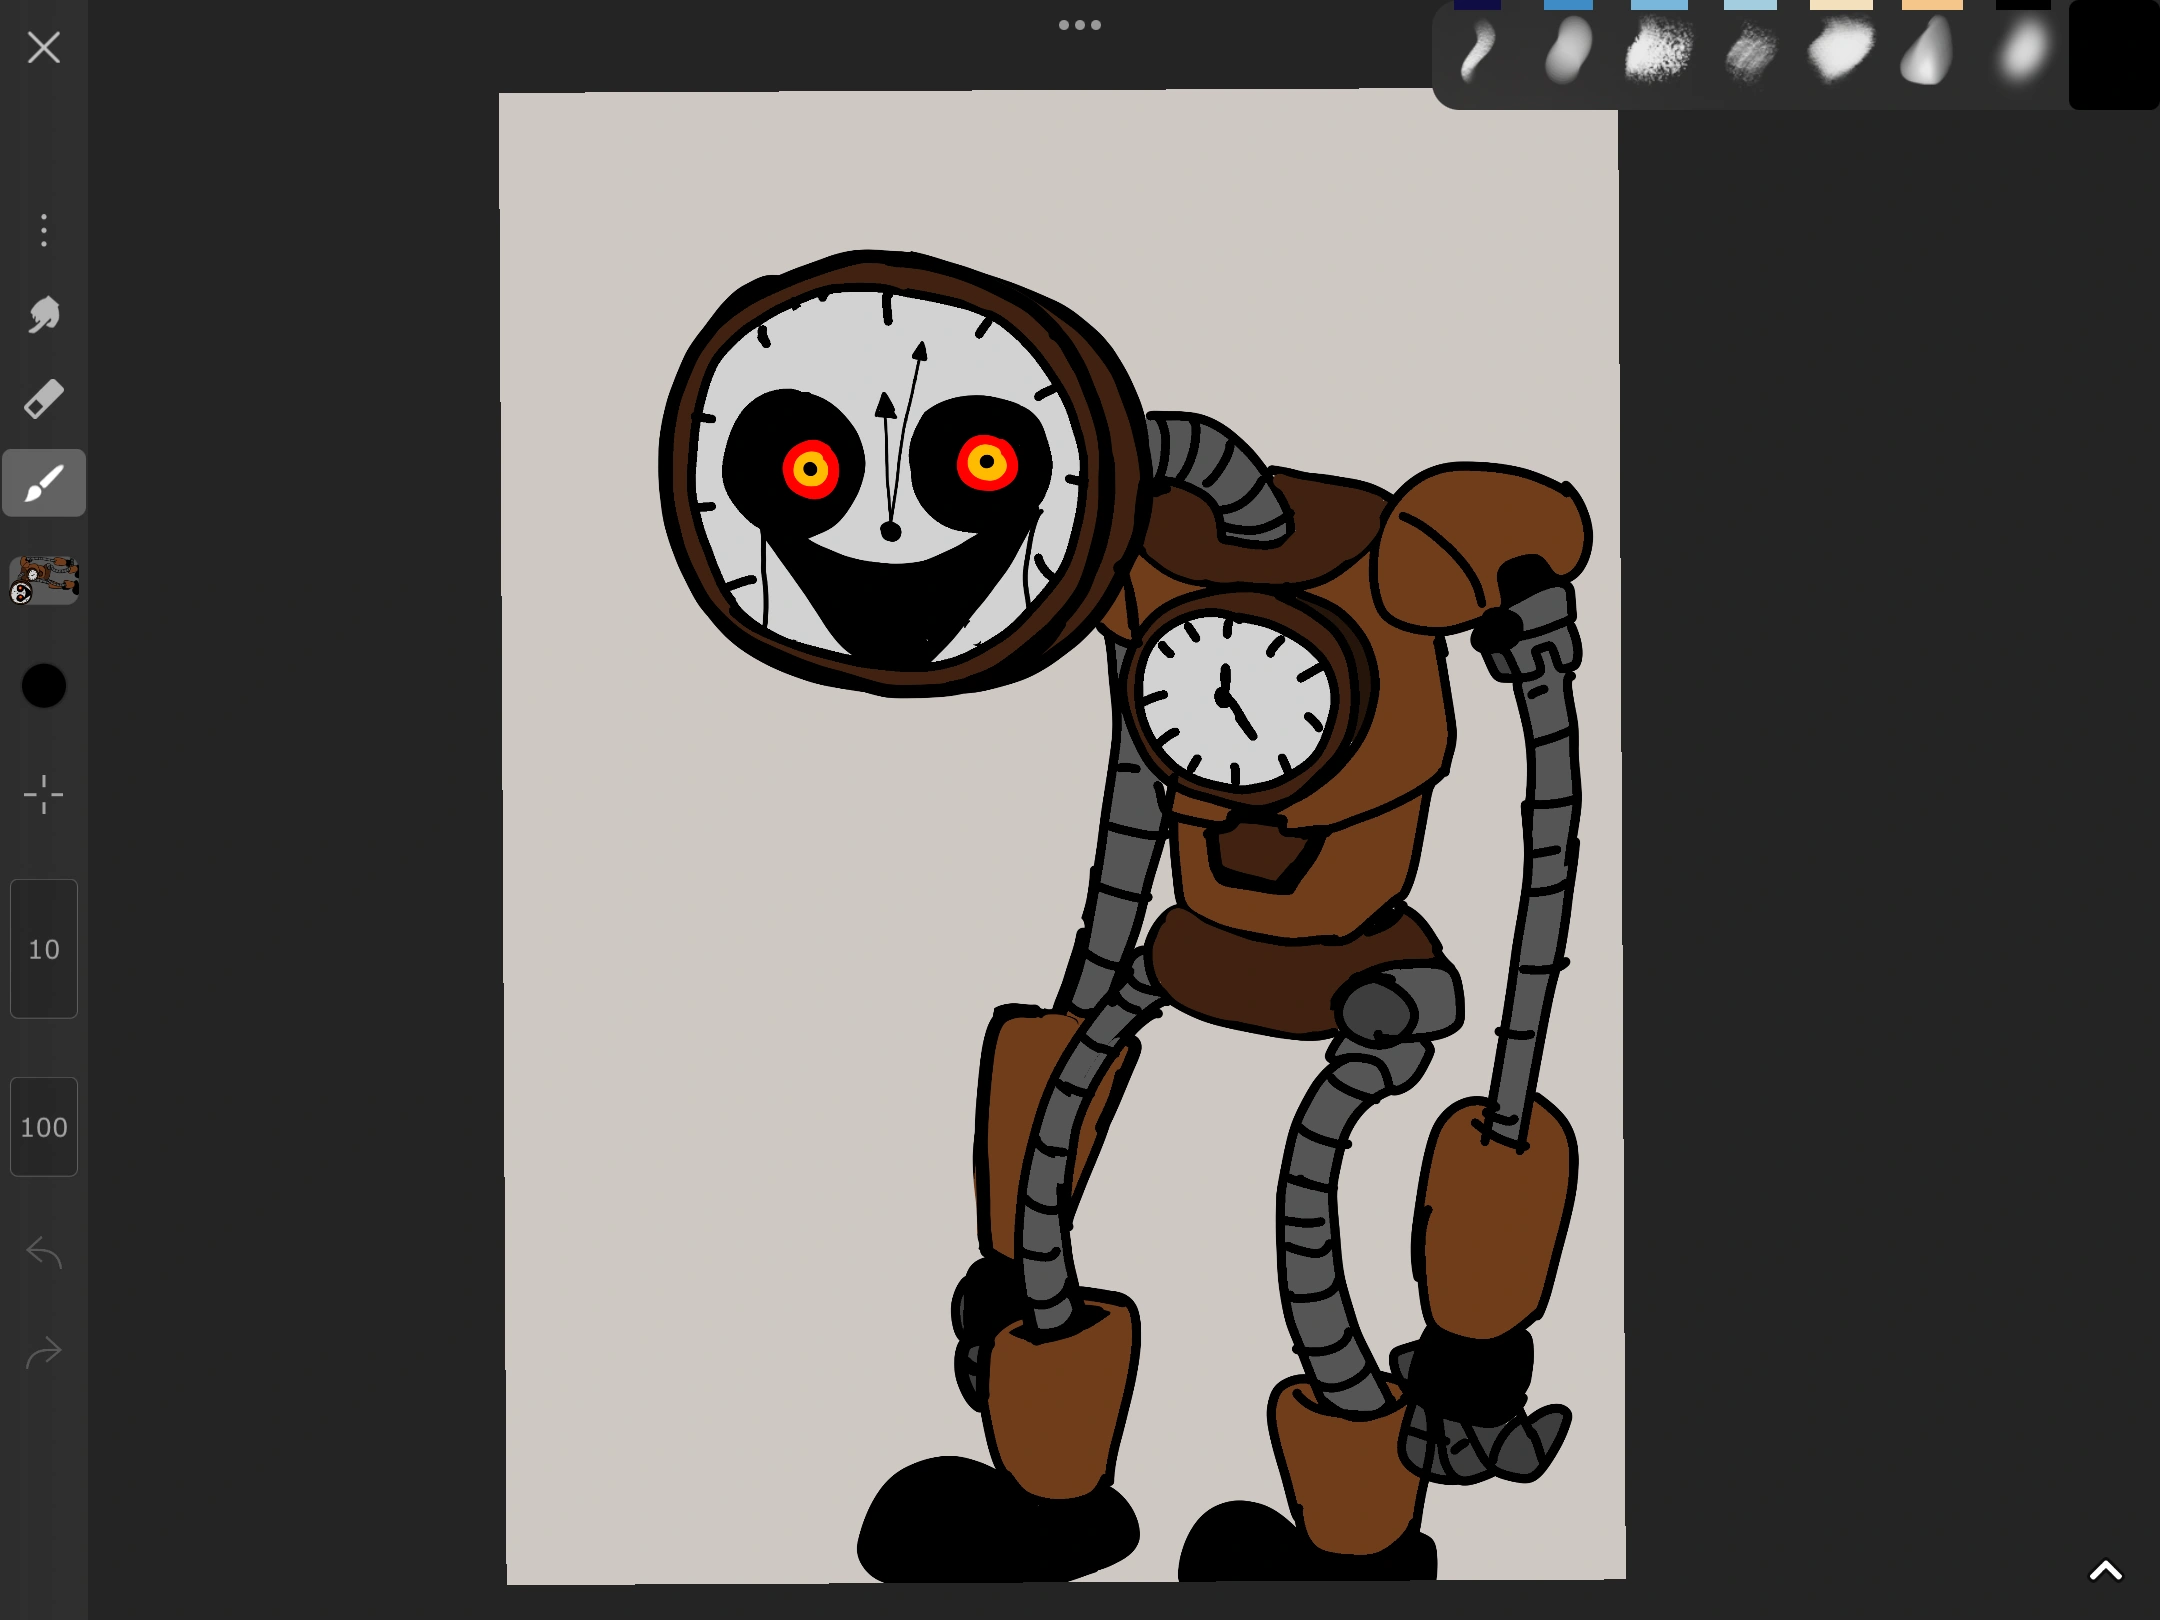Open the three-dot options menu in sidebar
The image size is (2160, 1620).
tap(43, 230)
